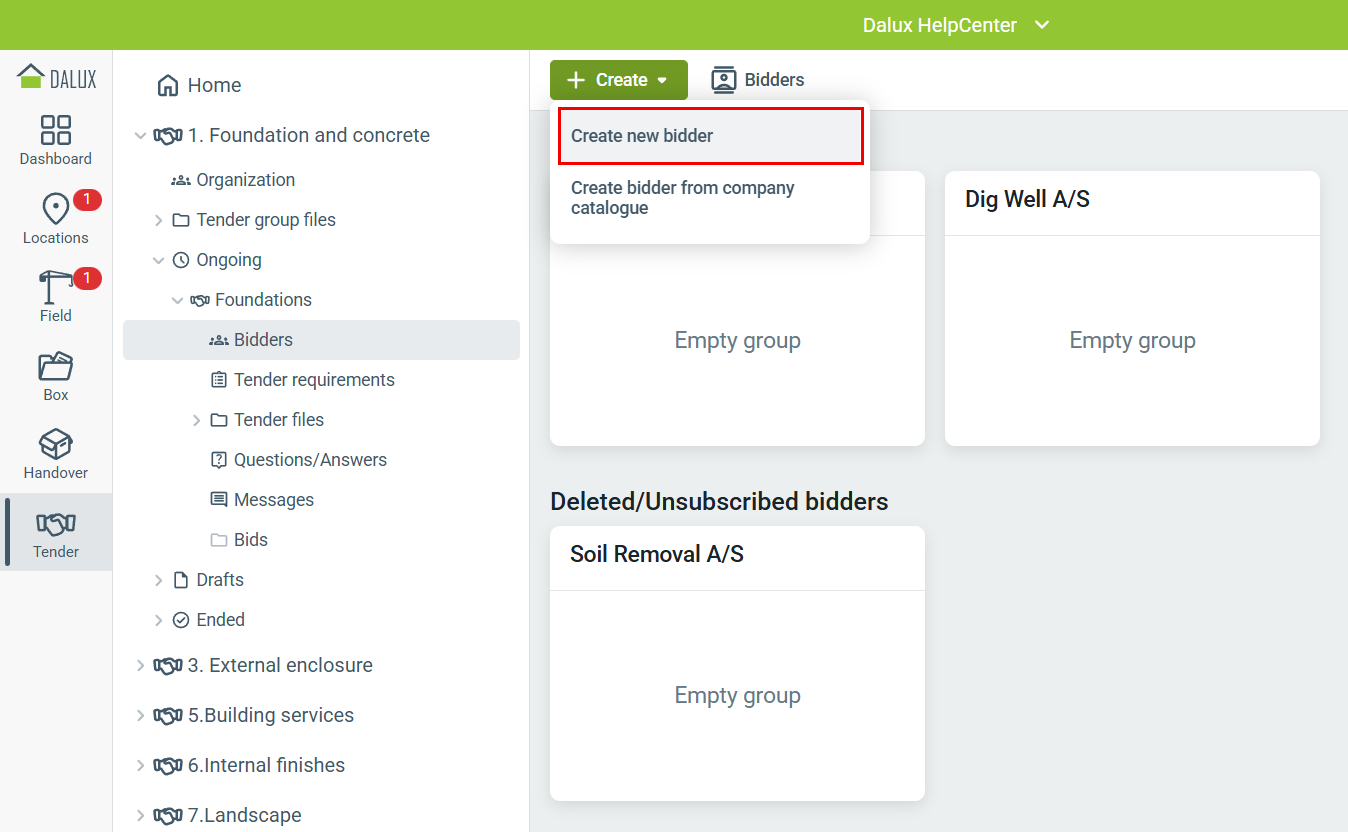Click the Bidders toolbar button
The image size is (1348, 832).
point(758,80)
